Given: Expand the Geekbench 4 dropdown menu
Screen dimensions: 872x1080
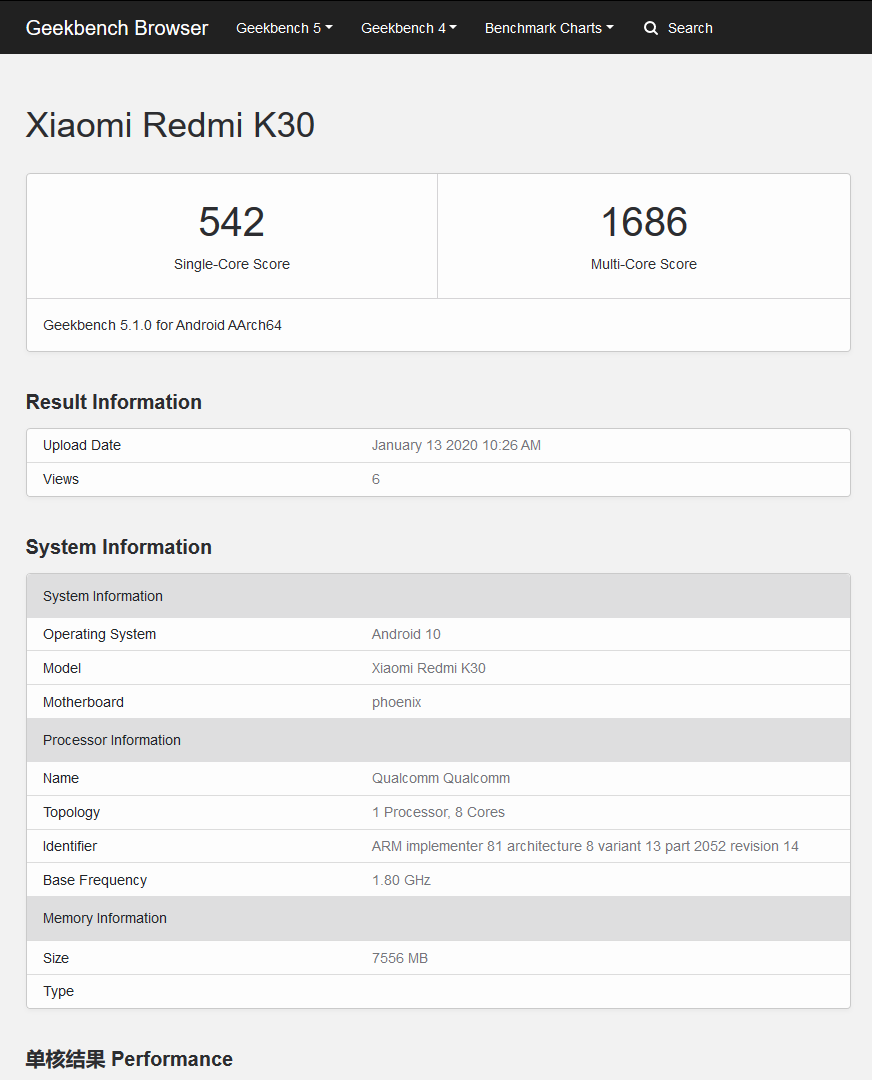Looking at the screenshot, I should click(408, 28).
